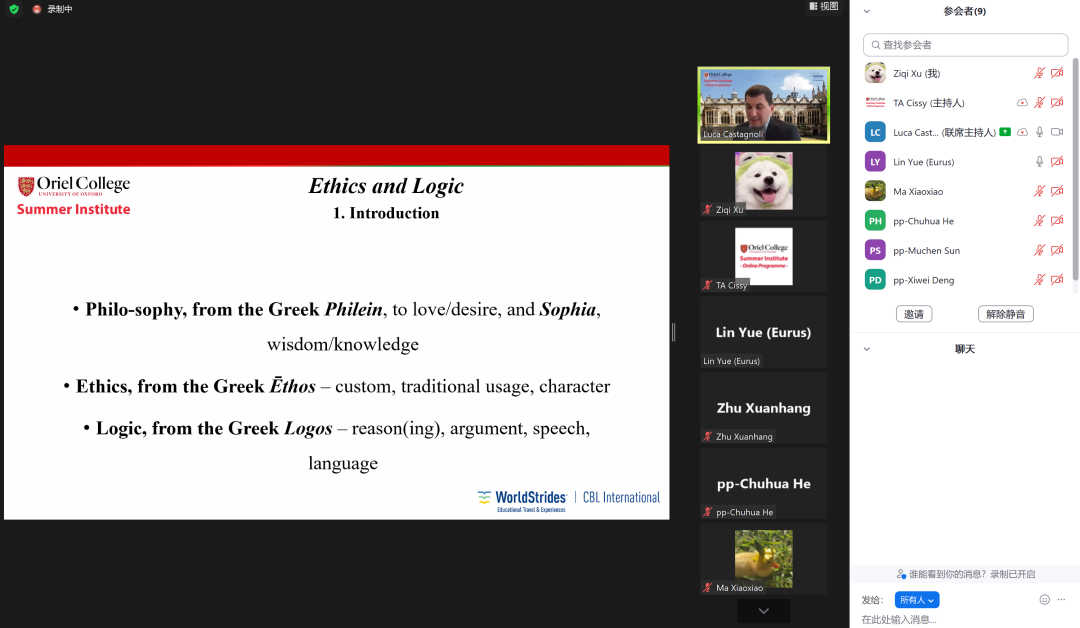The height and width of the screenshot is (628, 1080).
Task: Select TA Cissy's video tile
Action: [x=764, y=257]
